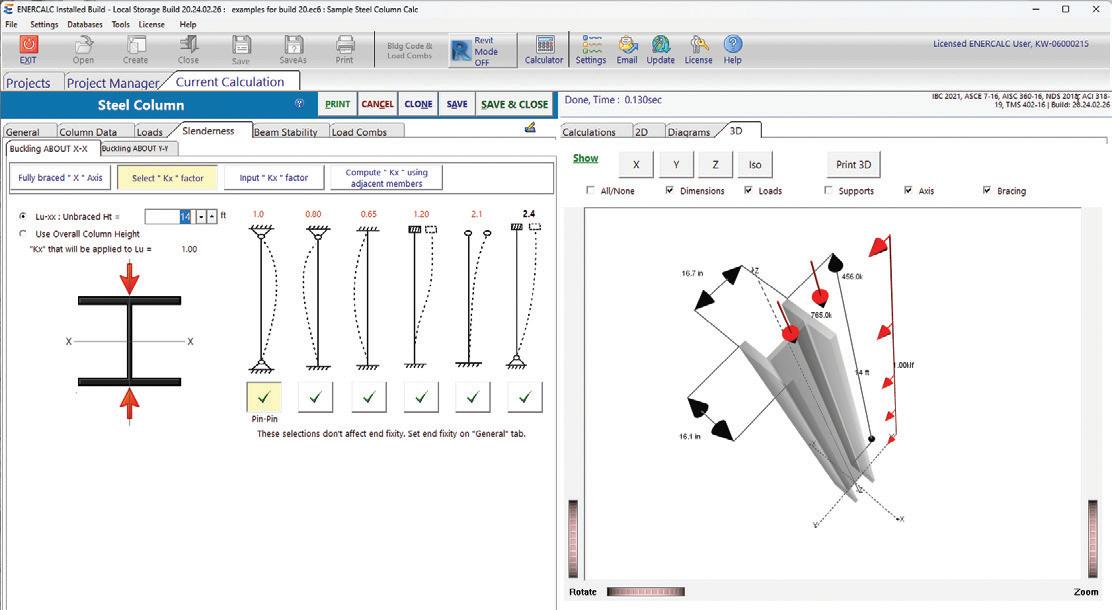
Task: Open Bldg Code & Load Combs
Action: pos(409,50)
